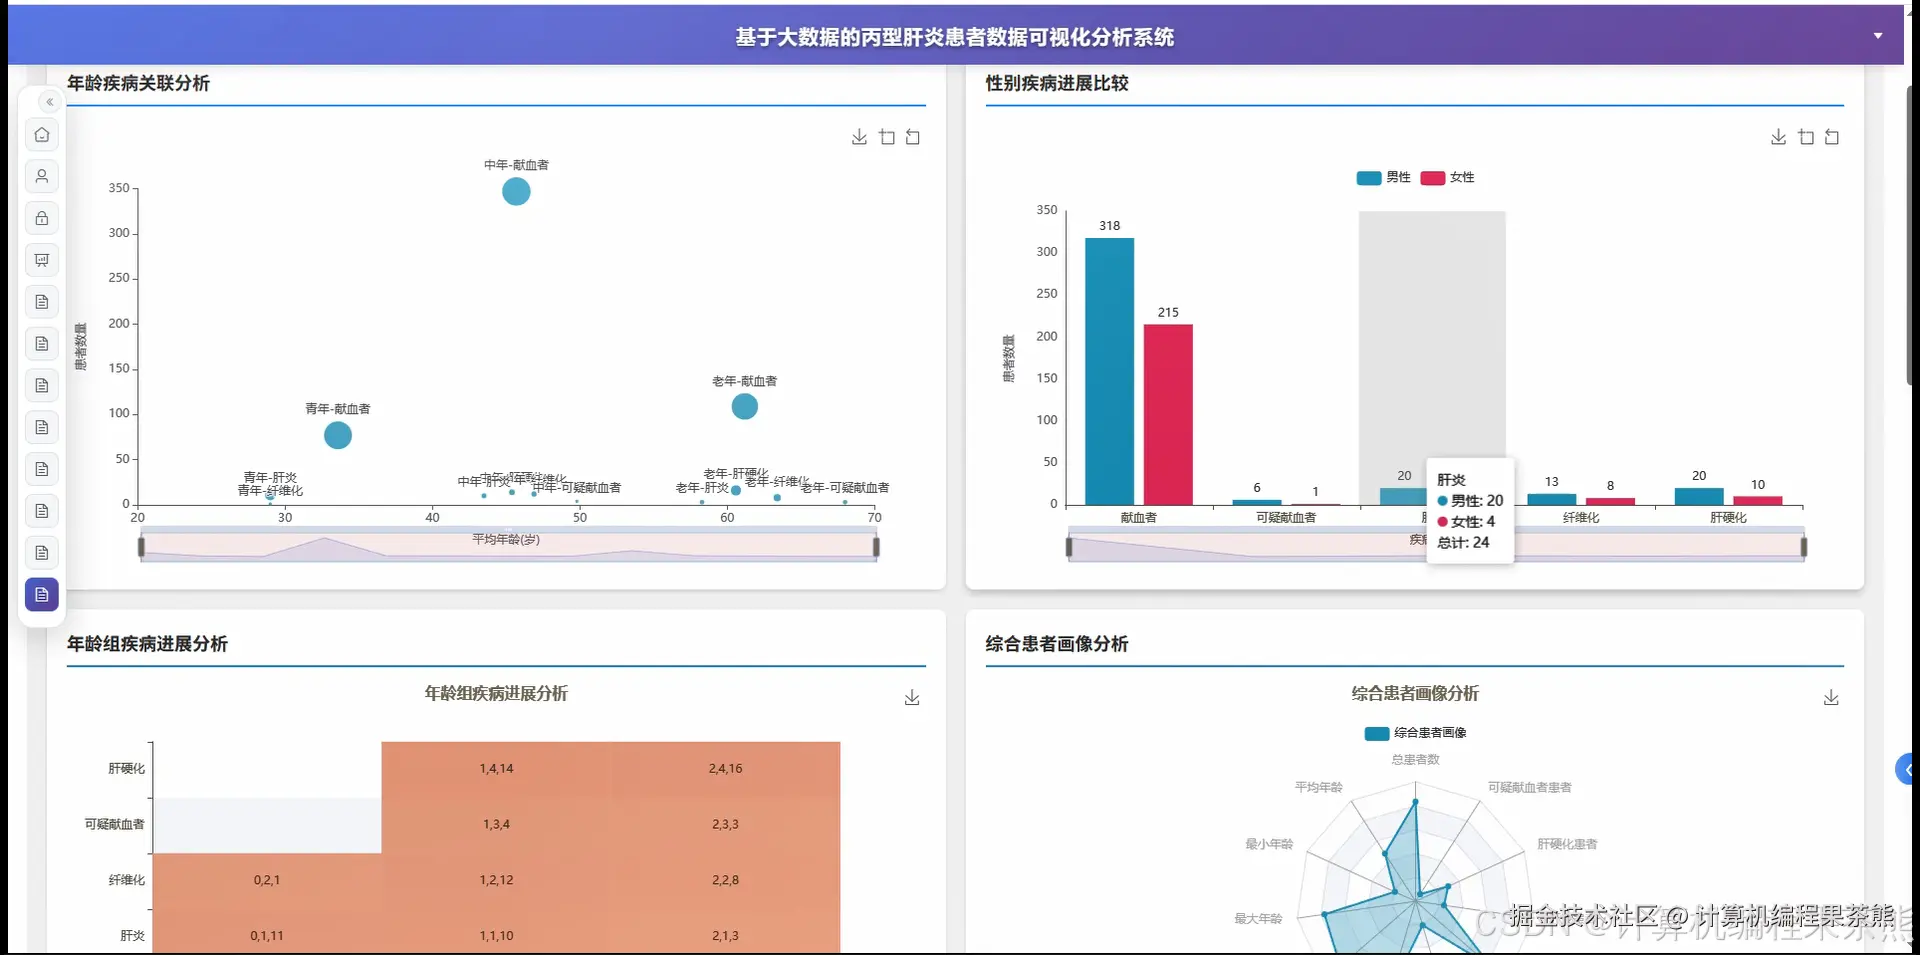Viewport: 1920px width, 955px height.
Task: Click the system title 基于大数据的丙型肝炎患者数据可视化分析系统
Action: click(955, 37)
